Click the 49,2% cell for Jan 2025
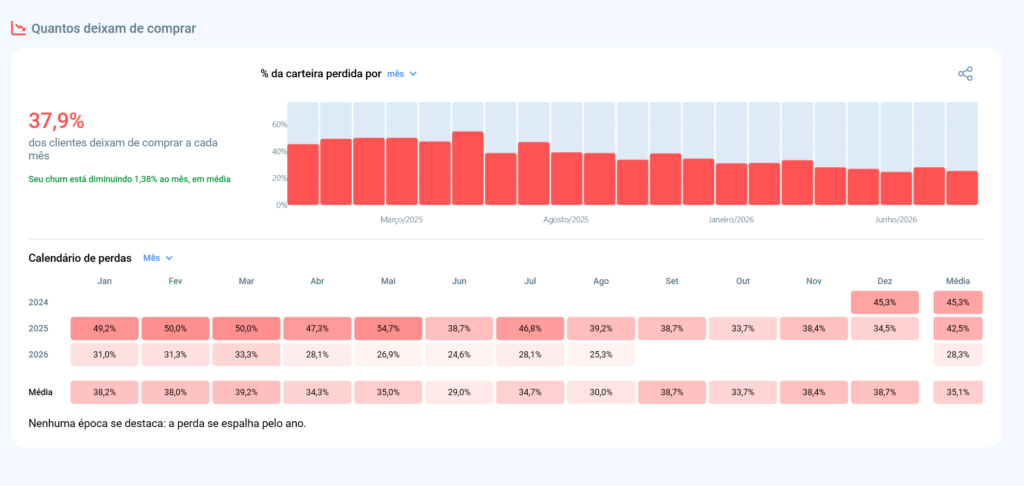Screen dimensions: 1024x486 coord(104,329)
